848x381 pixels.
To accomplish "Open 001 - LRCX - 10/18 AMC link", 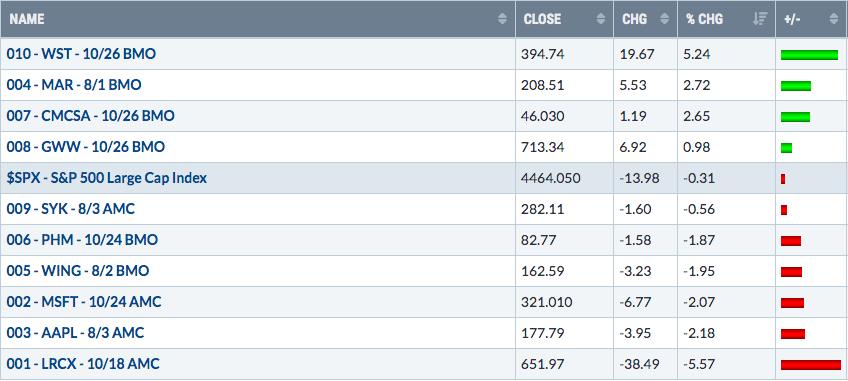I will click(x=83, y=364).
